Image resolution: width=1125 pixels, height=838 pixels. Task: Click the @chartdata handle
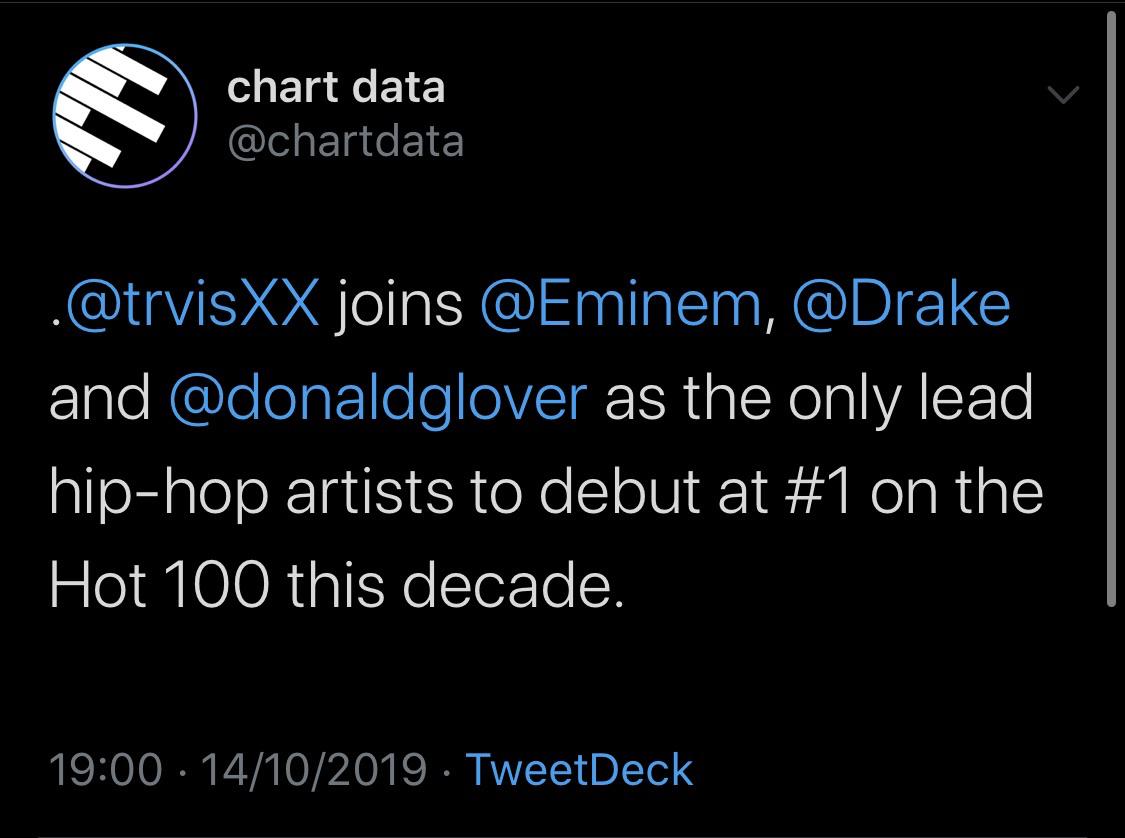(x=346, y=141)
